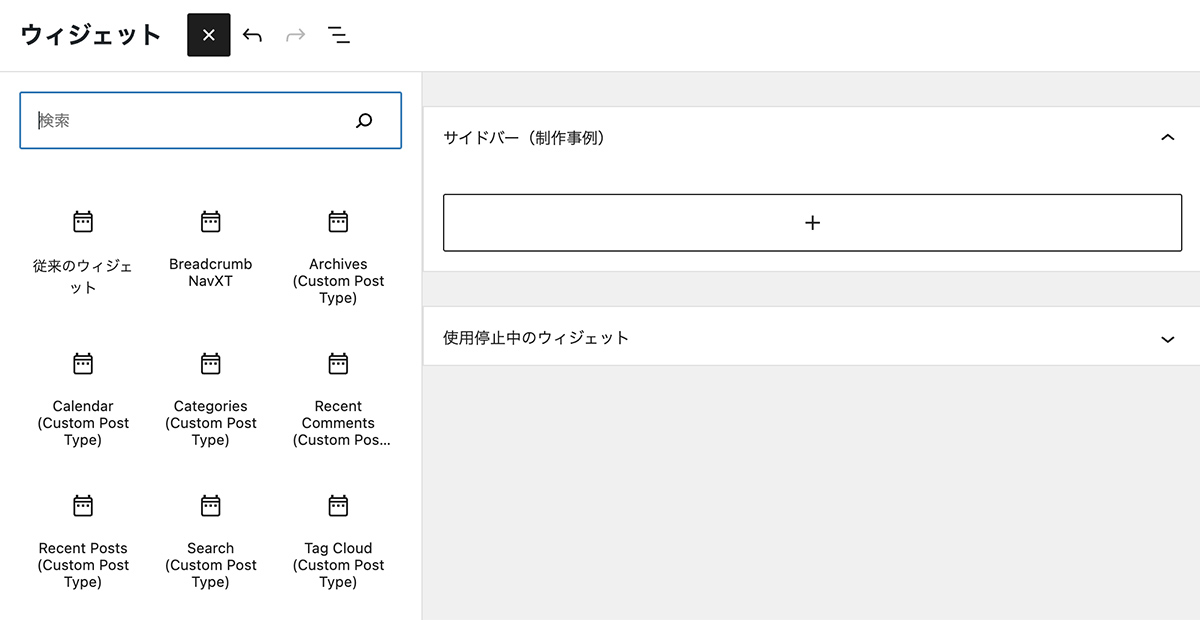Collapse the サイドバー（制作事例） panel chevron
Image resolution: width=1200 pixels, height=620 pixels.
pos(1167,138)
